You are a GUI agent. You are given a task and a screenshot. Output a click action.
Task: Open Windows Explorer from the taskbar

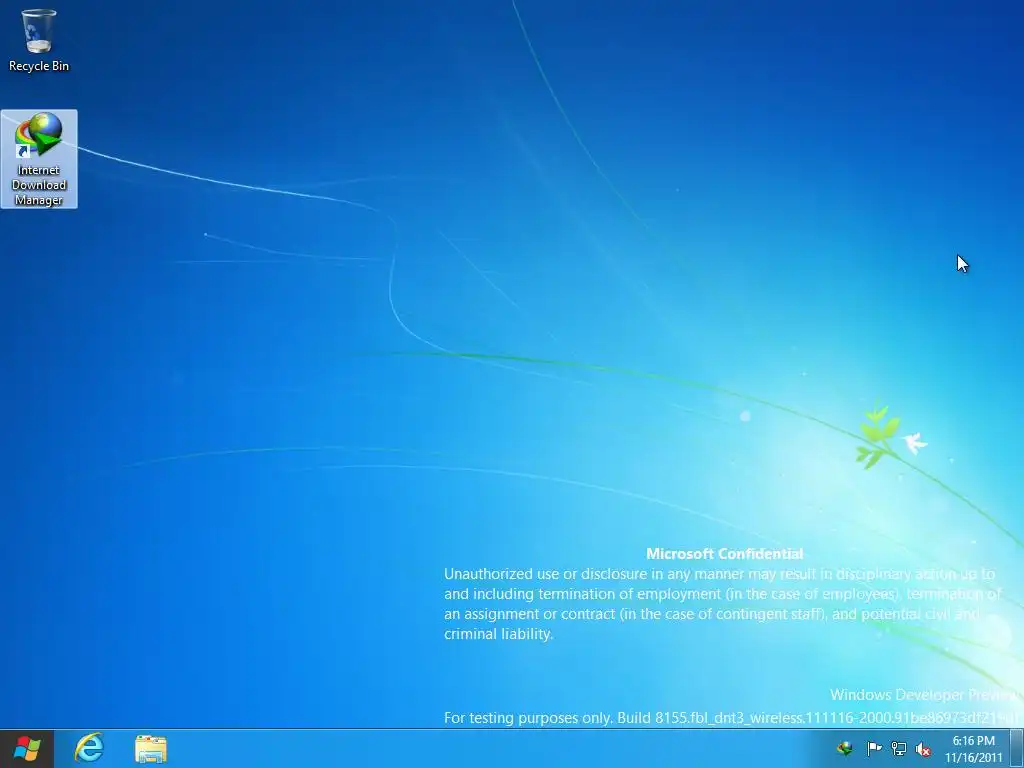click(x=151, y=748)
